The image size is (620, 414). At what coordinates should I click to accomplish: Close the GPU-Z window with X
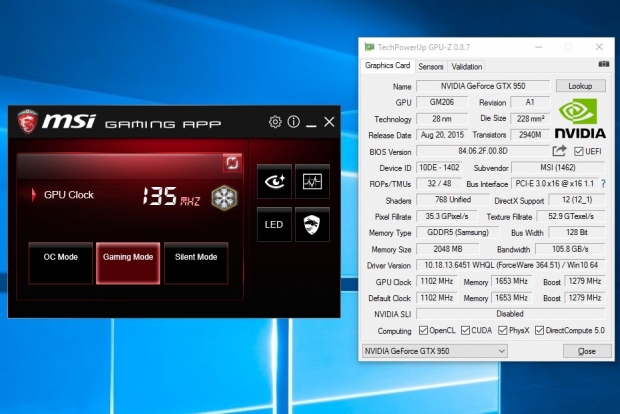pos(599,47)
